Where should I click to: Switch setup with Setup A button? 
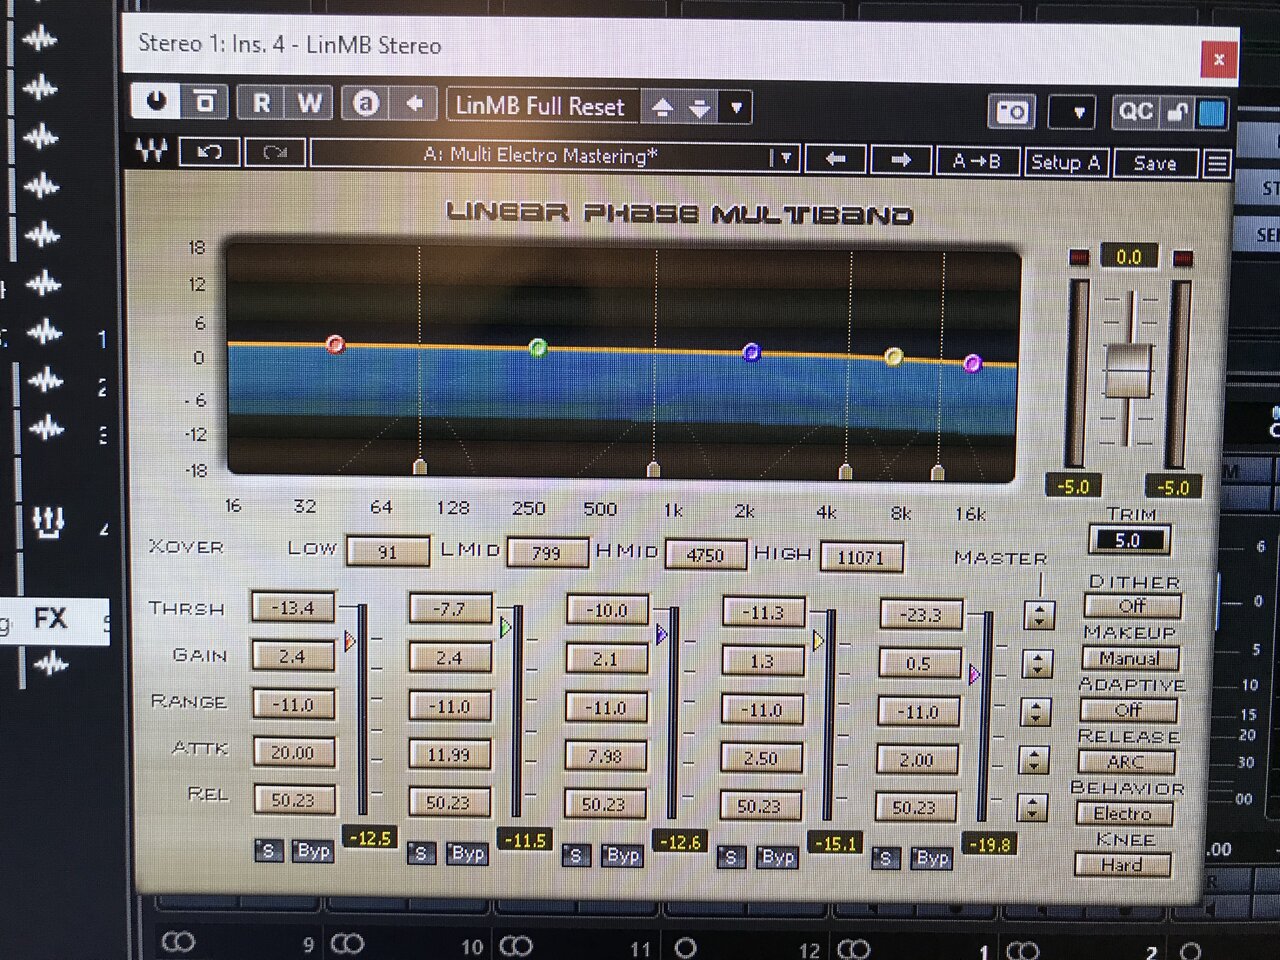point(1065,162)
